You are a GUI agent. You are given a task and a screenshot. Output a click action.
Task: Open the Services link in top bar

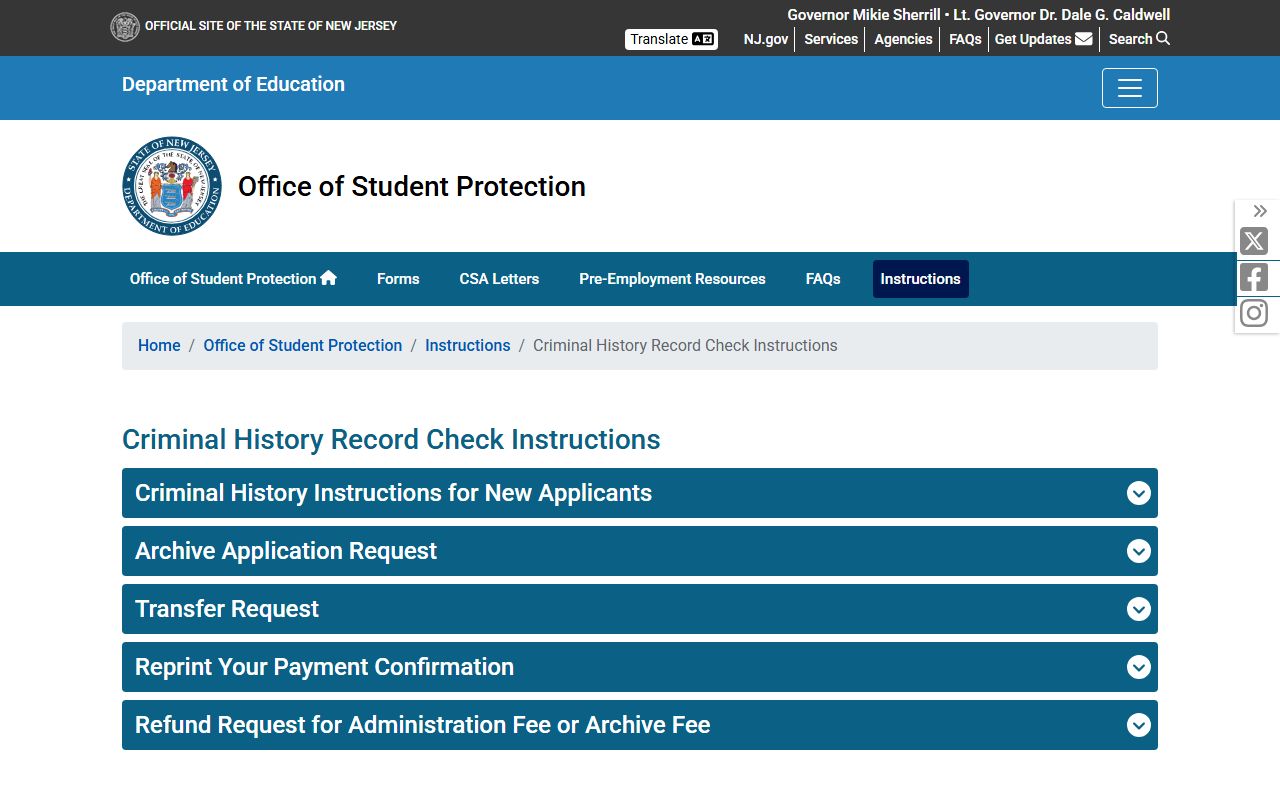[831, 39]
